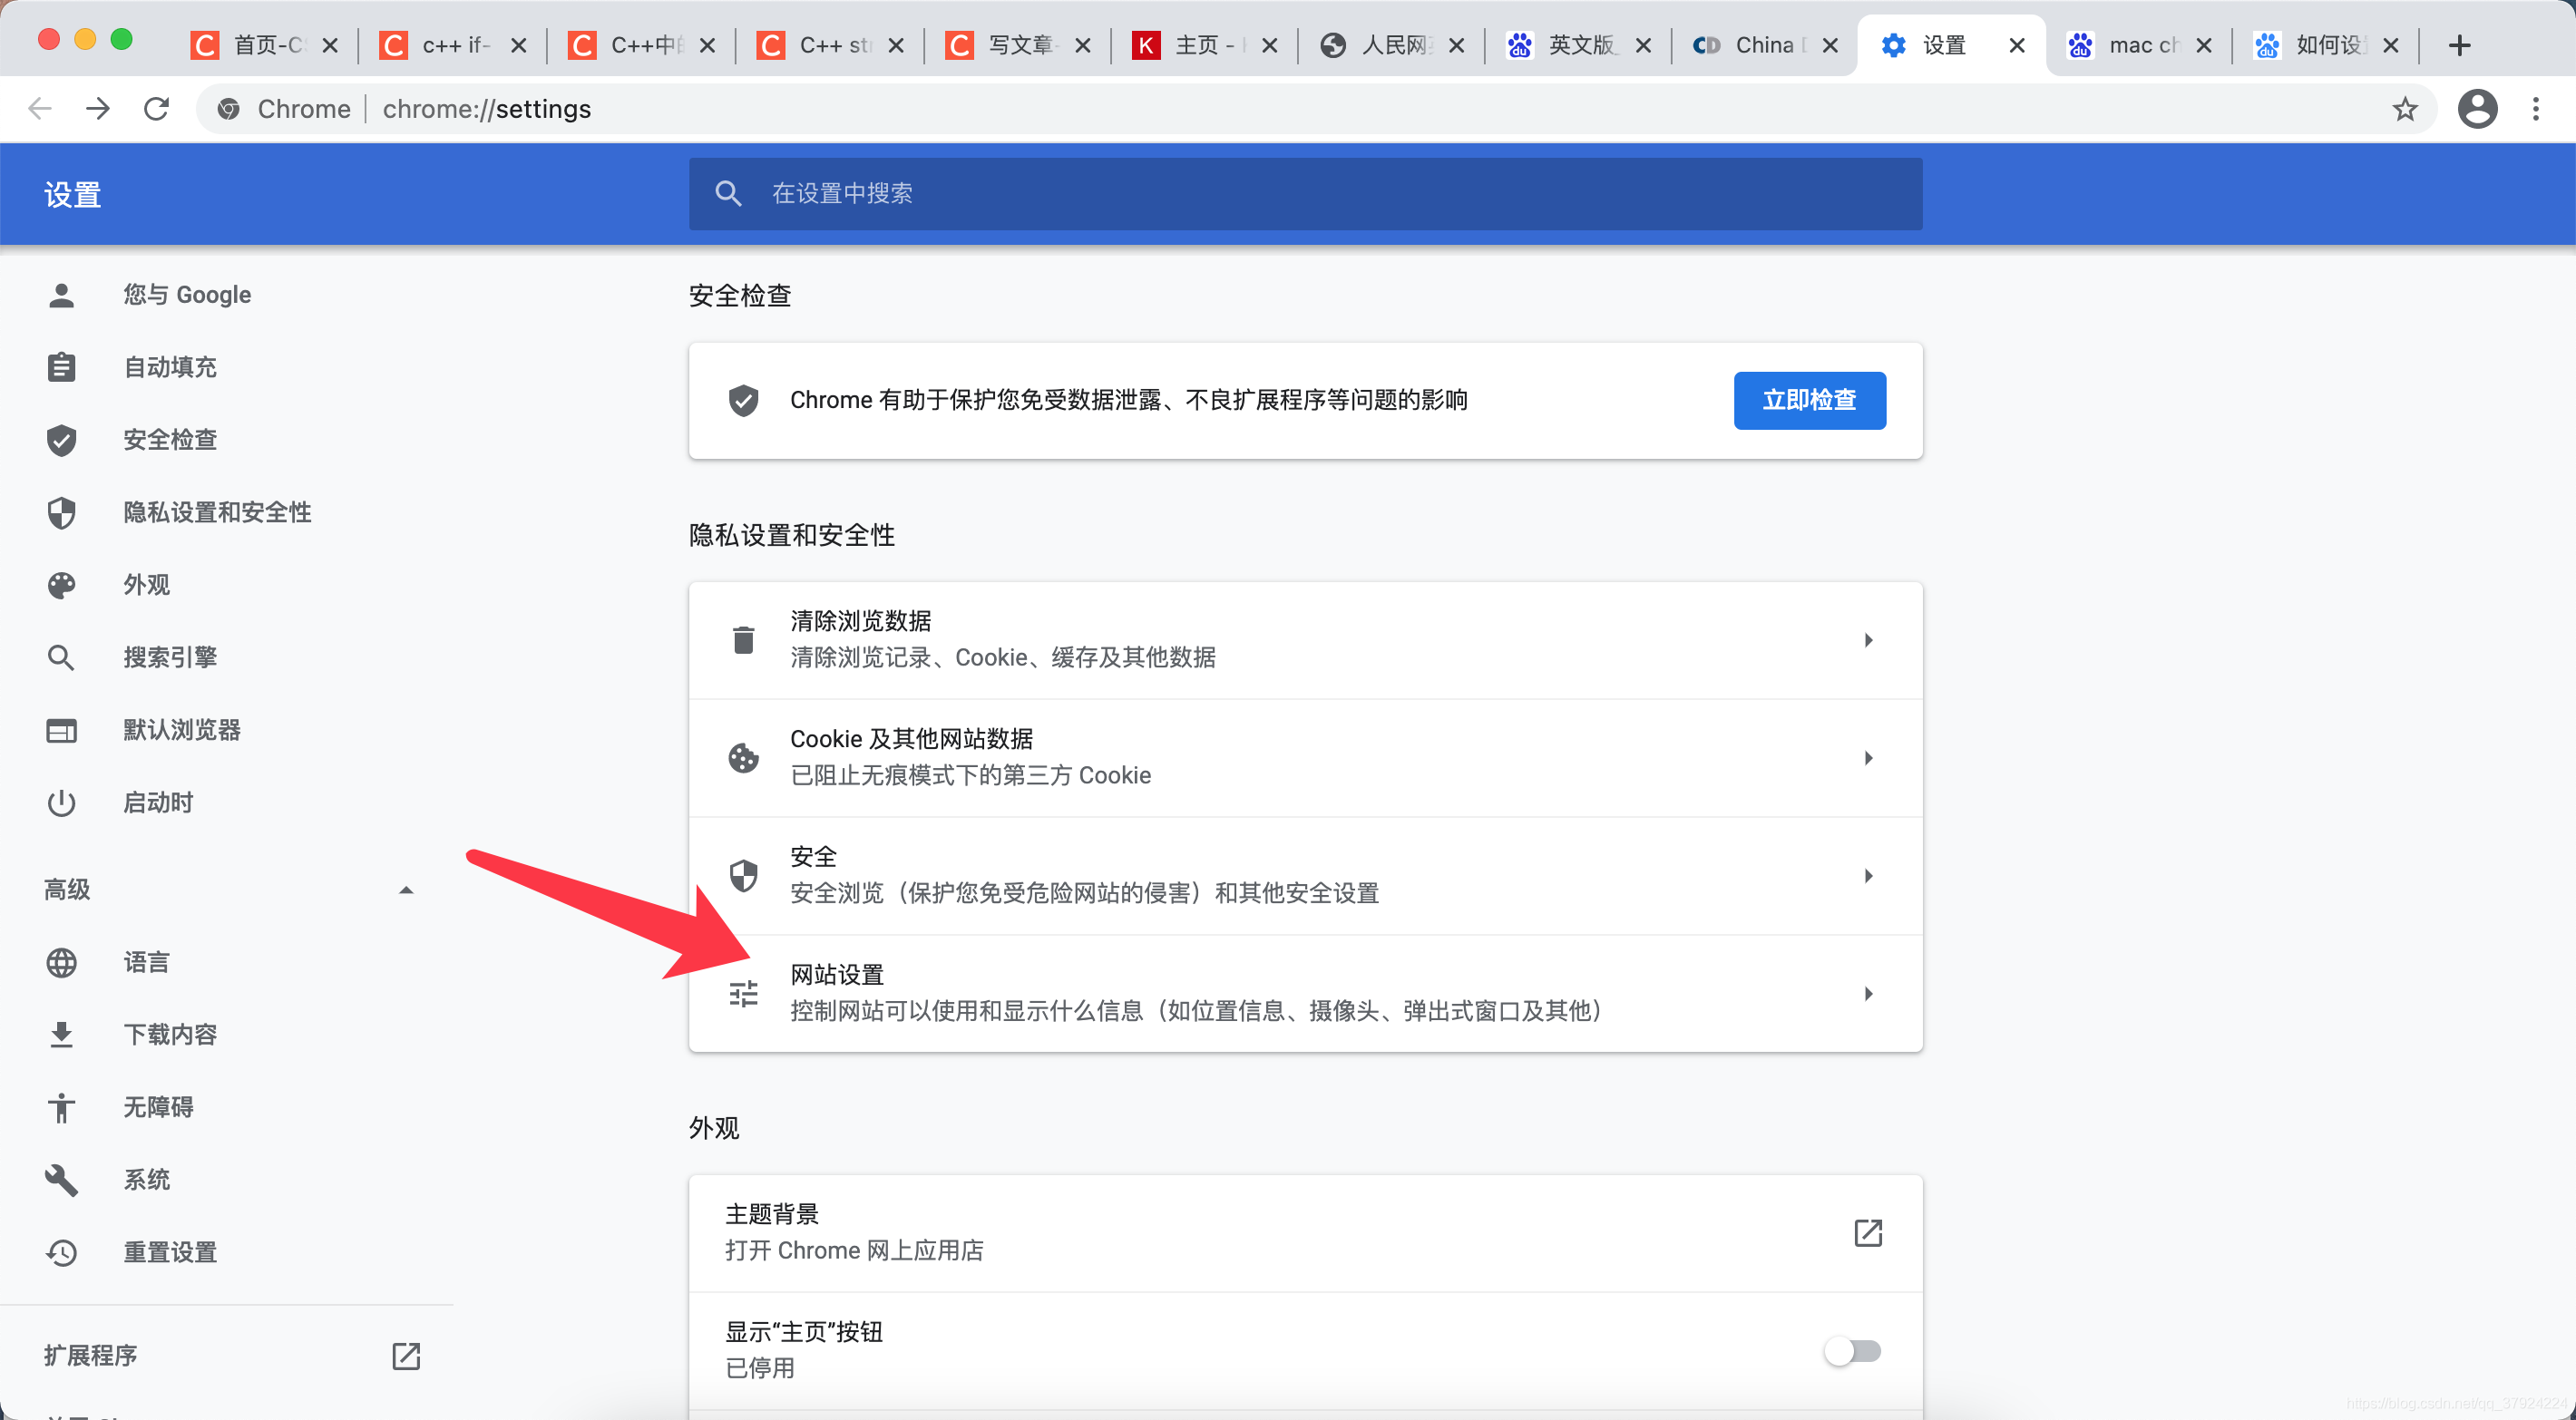Open the Chrome three-dot menu
The width and height of the screenshot is (2576, 1420).
2535,109
